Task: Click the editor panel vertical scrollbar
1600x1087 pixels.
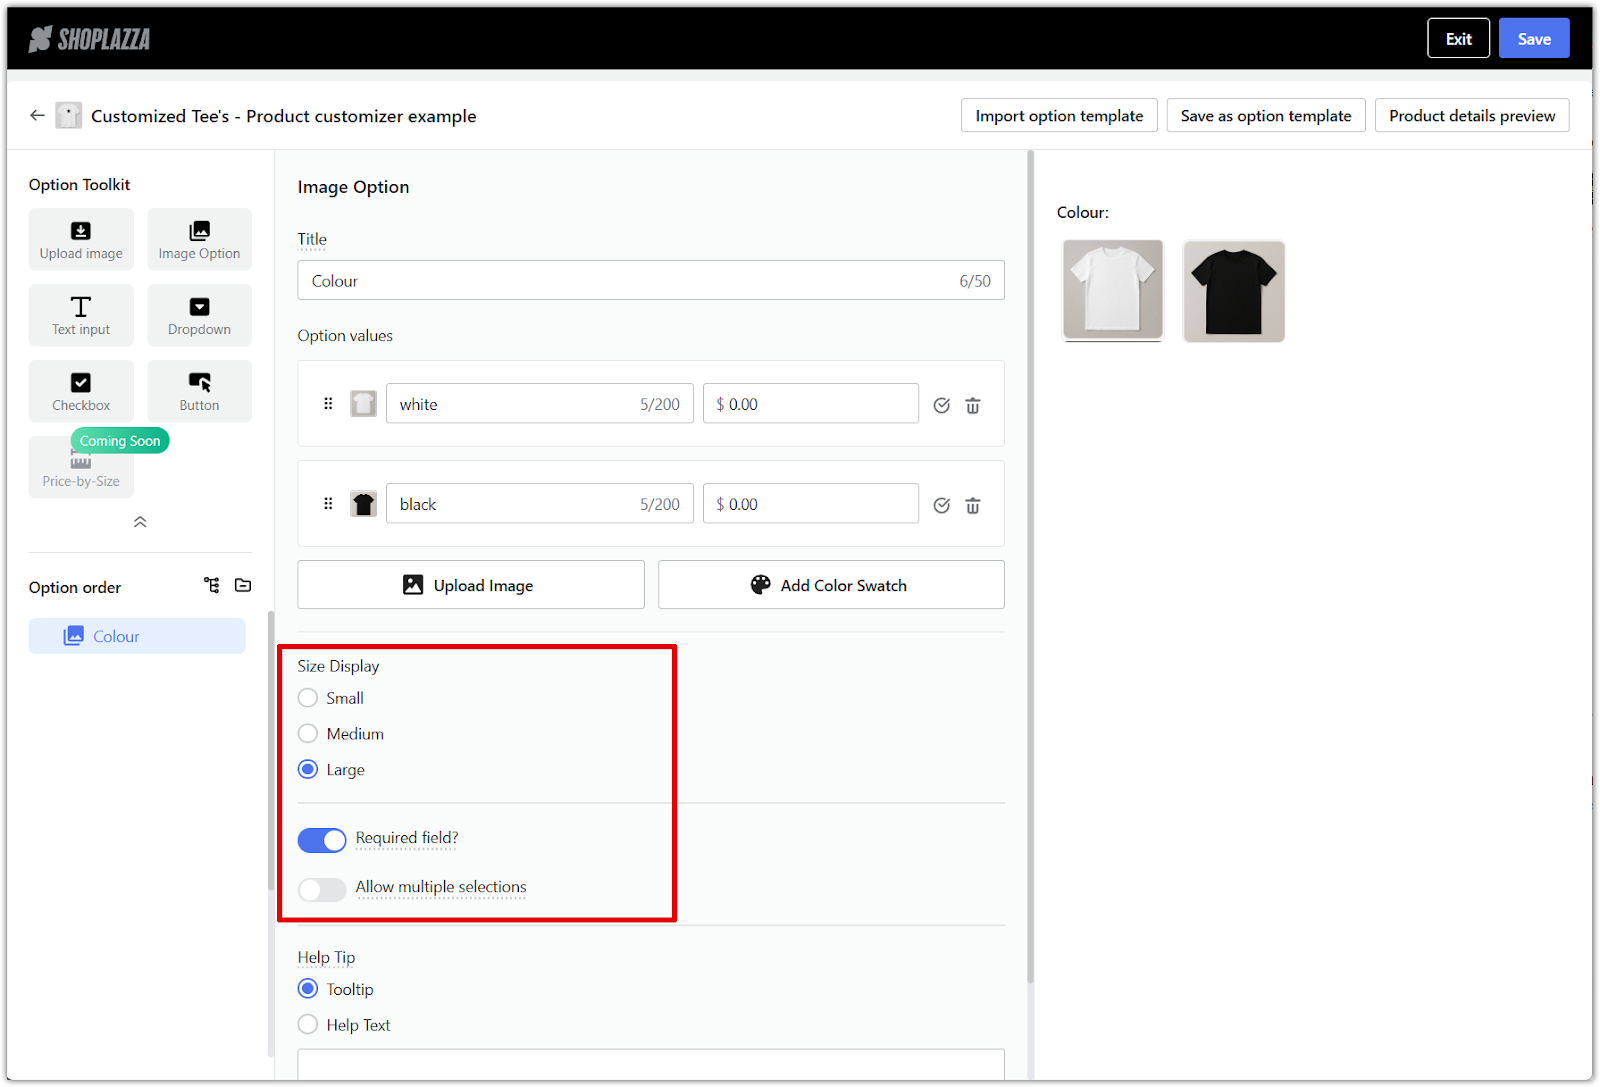Action: click(x=1030, y=567)
